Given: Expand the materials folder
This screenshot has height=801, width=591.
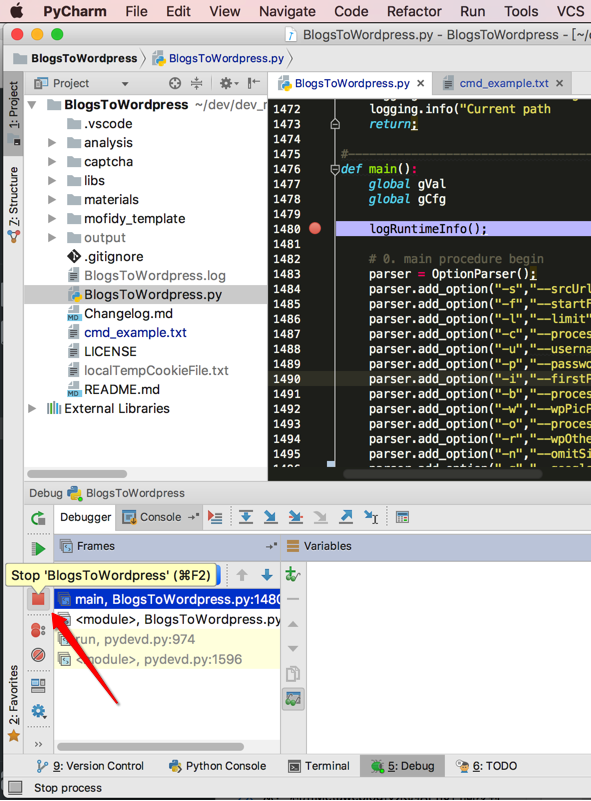Looking at the screenshot, I should tap(52, 199).
